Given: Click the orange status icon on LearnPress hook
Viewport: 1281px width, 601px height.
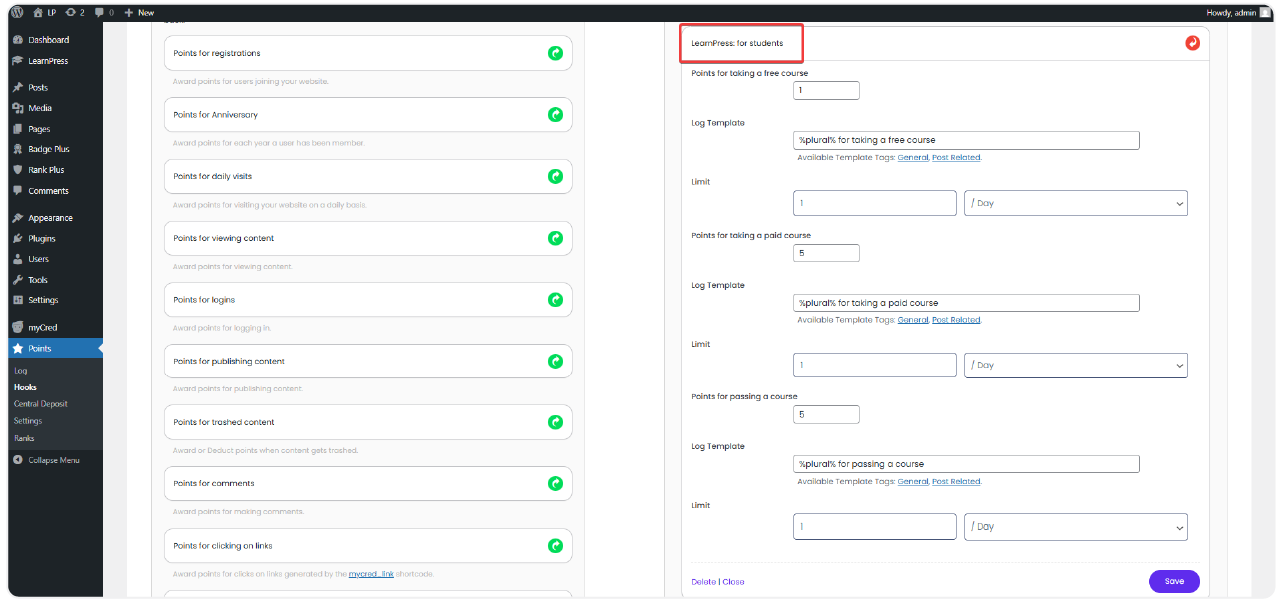Looking at the screenshot, I should pos(1193,43).
